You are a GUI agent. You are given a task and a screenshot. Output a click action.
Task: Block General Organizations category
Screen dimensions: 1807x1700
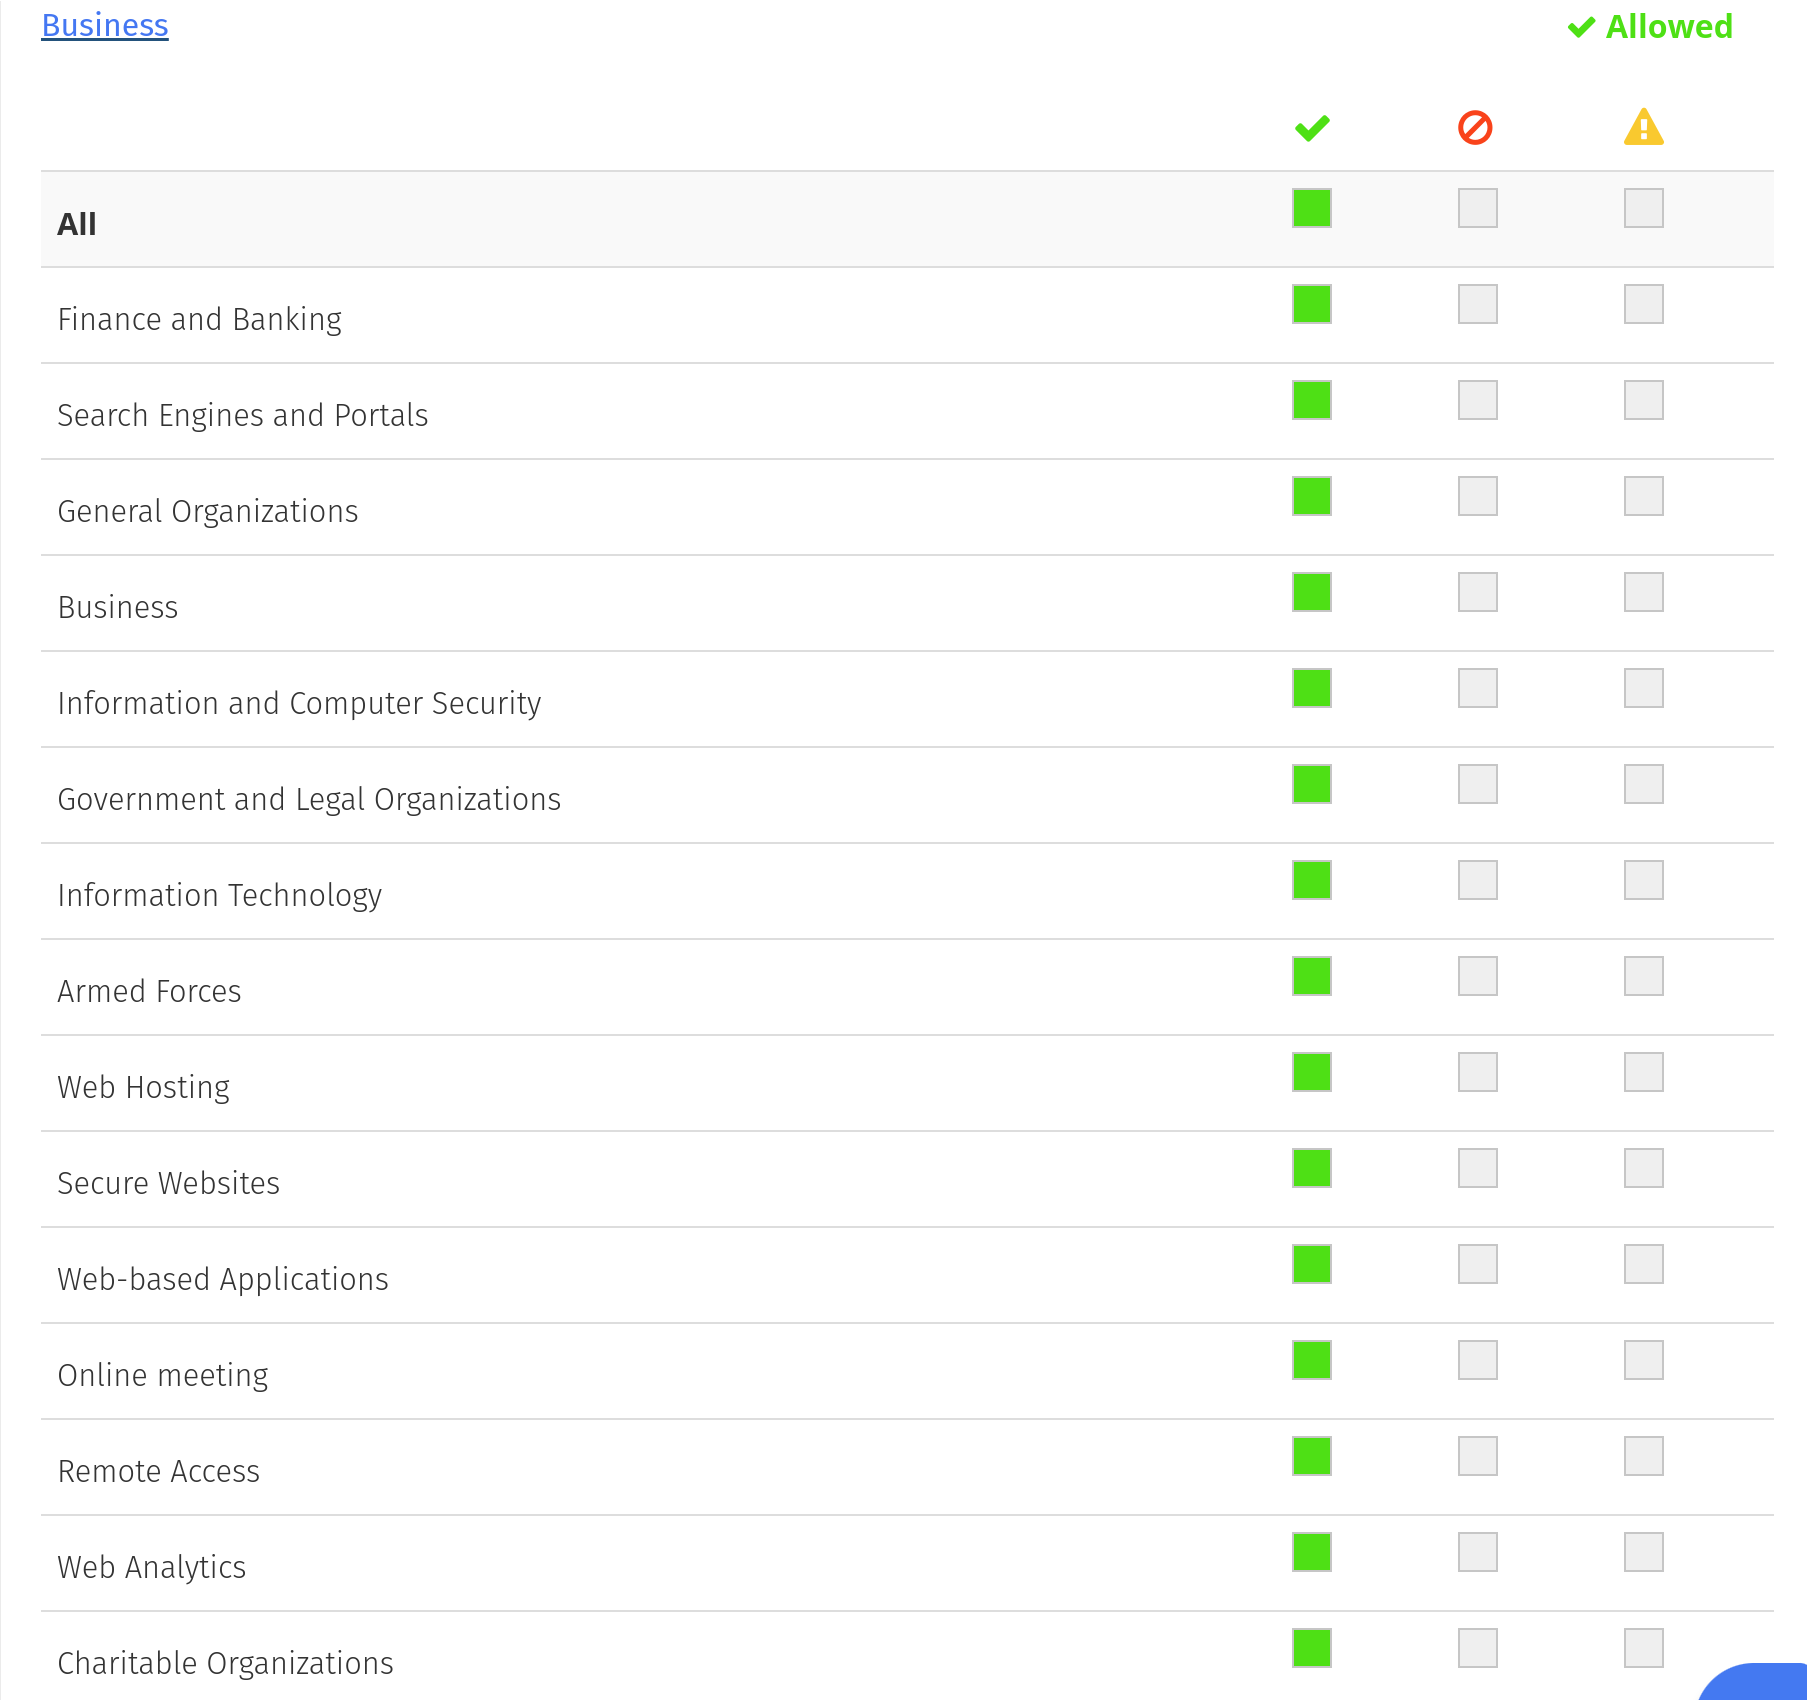point(1478,496)
